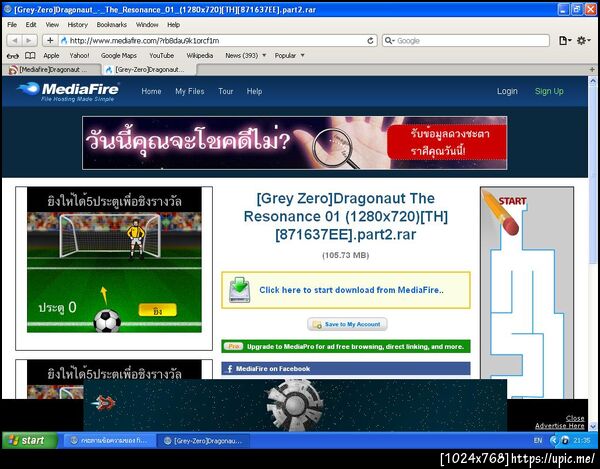Open the Edit menu
Image resolution: width=600 pixels, height=469 pixels.
31,24
